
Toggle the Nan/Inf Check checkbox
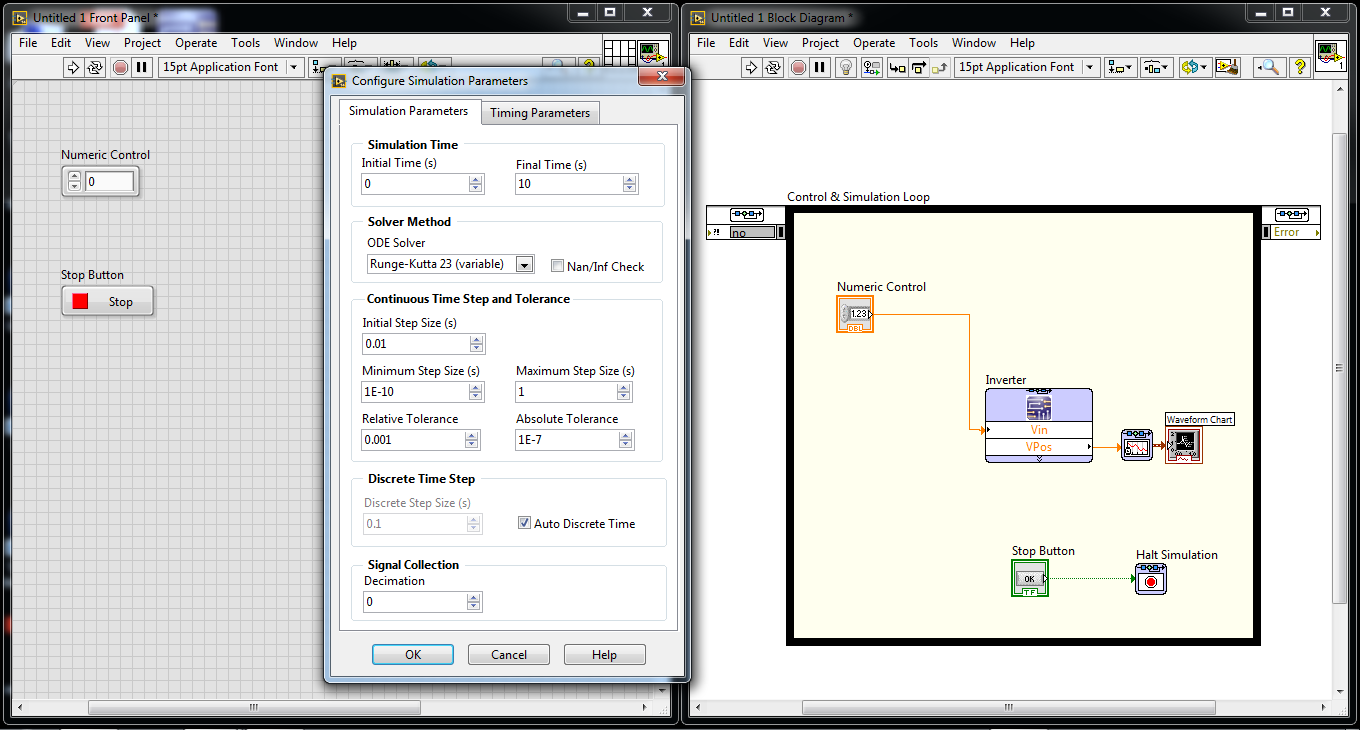557,265
